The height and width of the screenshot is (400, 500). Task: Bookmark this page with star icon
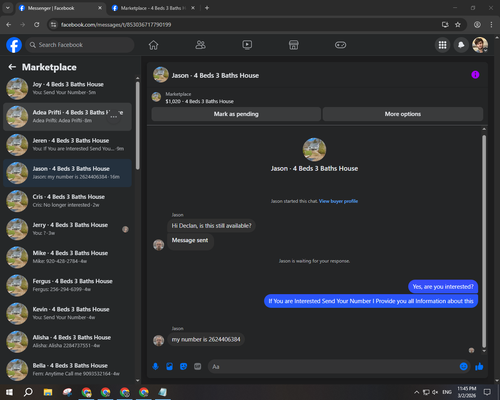tap(458, 25)
